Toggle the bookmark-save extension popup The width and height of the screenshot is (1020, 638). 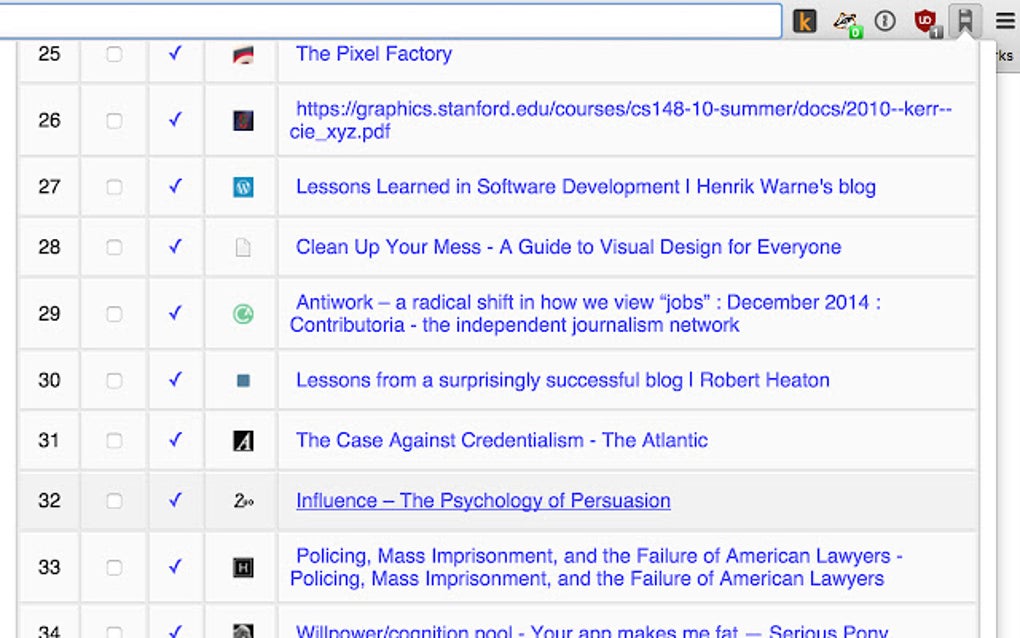(x=964, y=20)
